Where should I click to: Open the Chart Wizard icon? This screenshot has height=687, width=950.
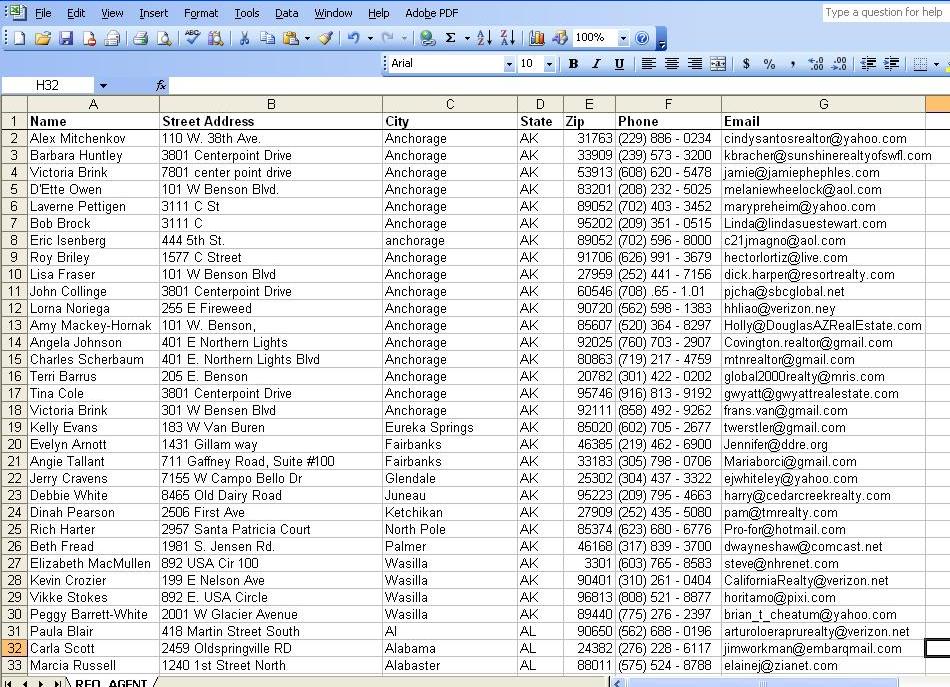coord(537,38)
